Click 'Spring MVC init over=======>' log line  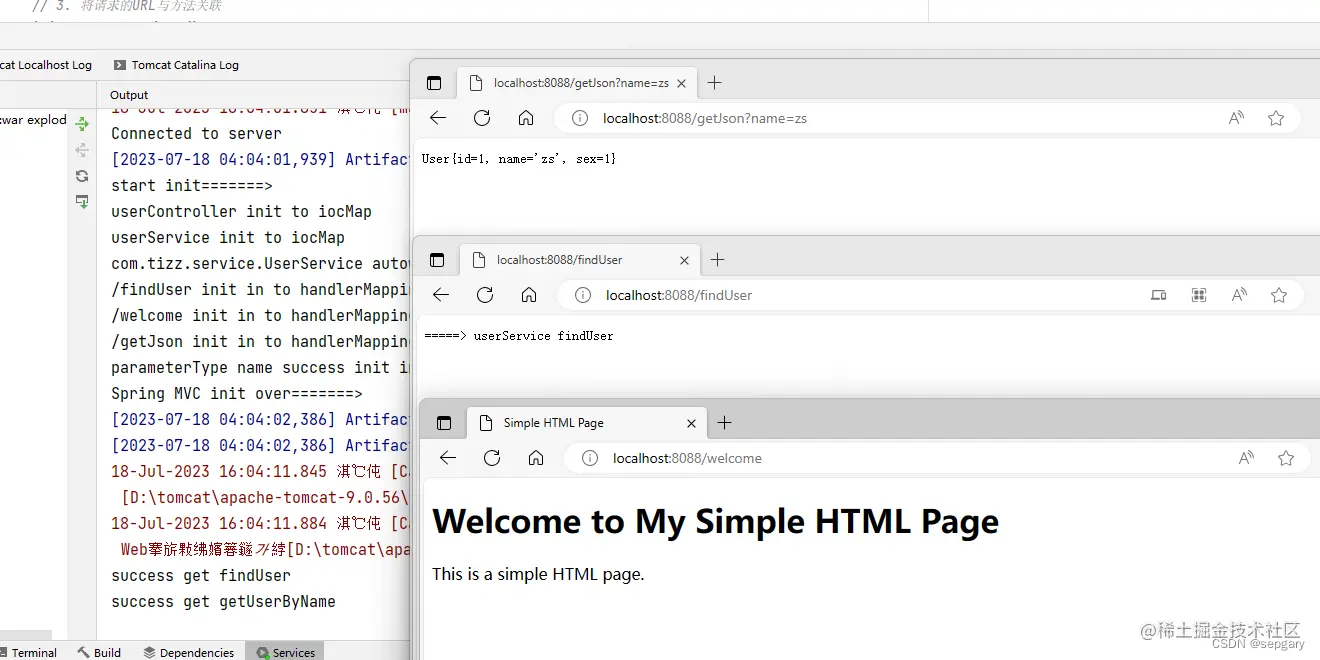click(x=237, y=393)
